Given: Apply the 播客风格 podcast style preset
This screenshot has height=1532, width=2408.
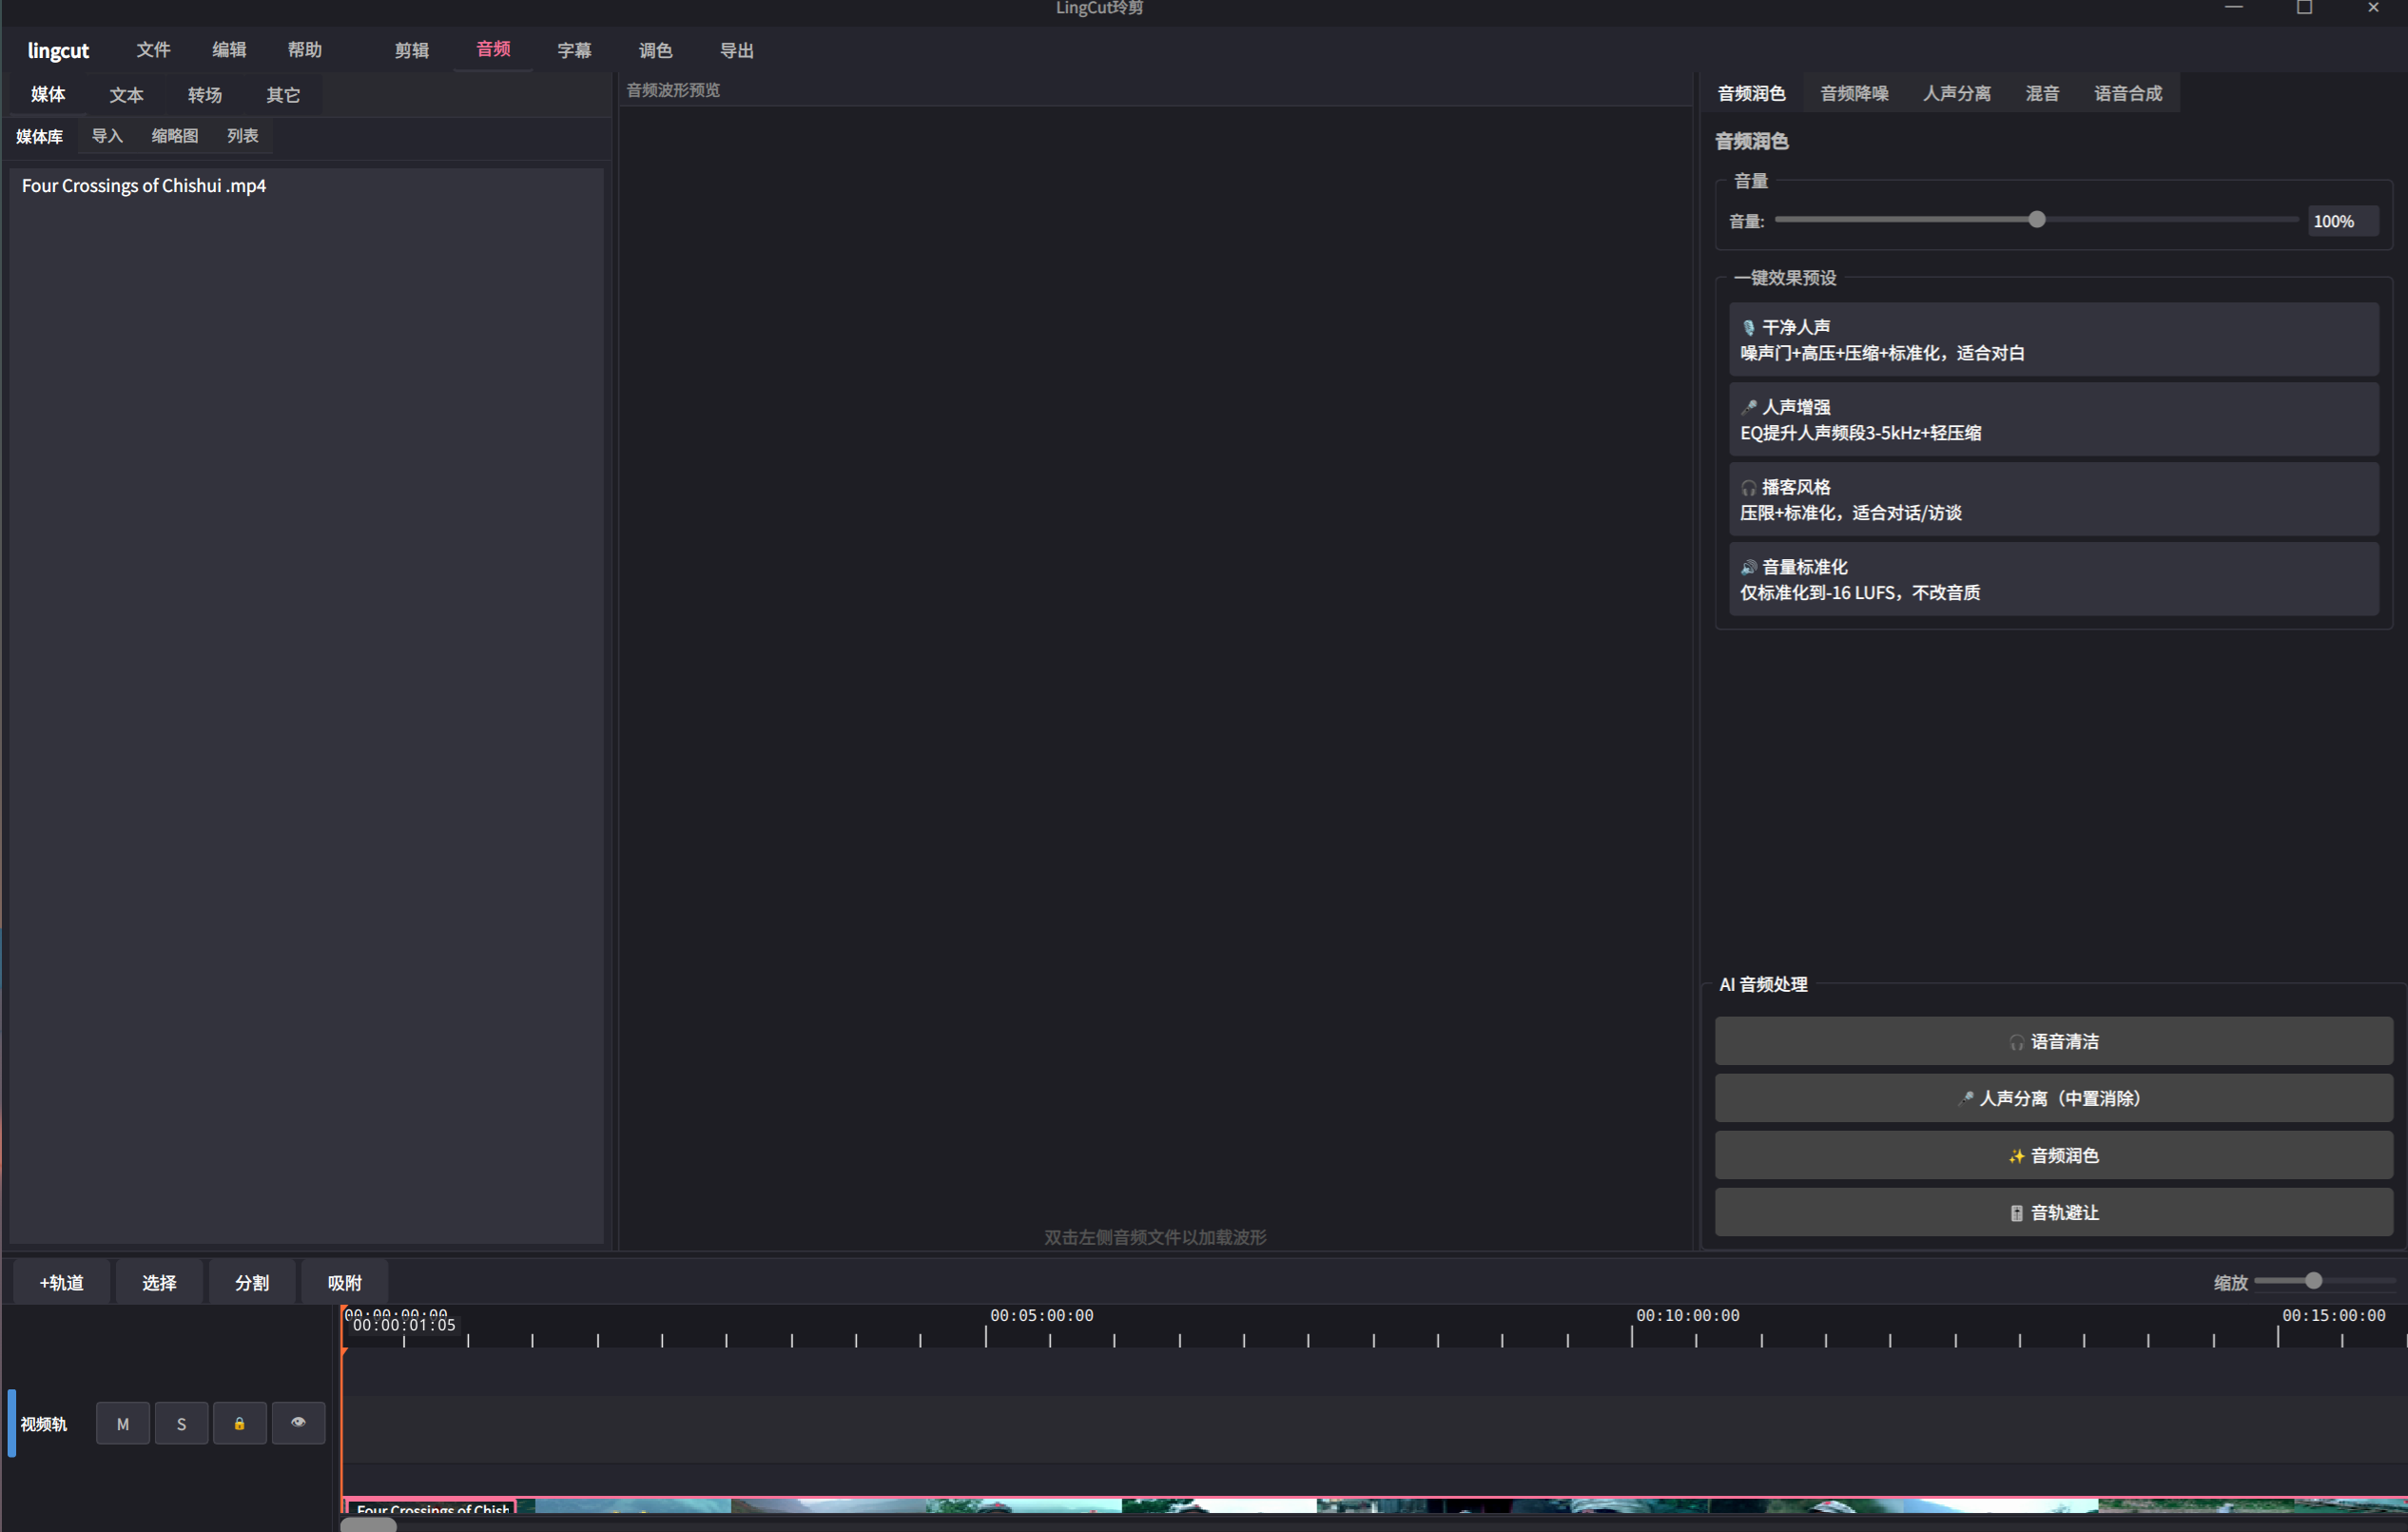Looking at the screenshot, I should tap(2053, 500).
